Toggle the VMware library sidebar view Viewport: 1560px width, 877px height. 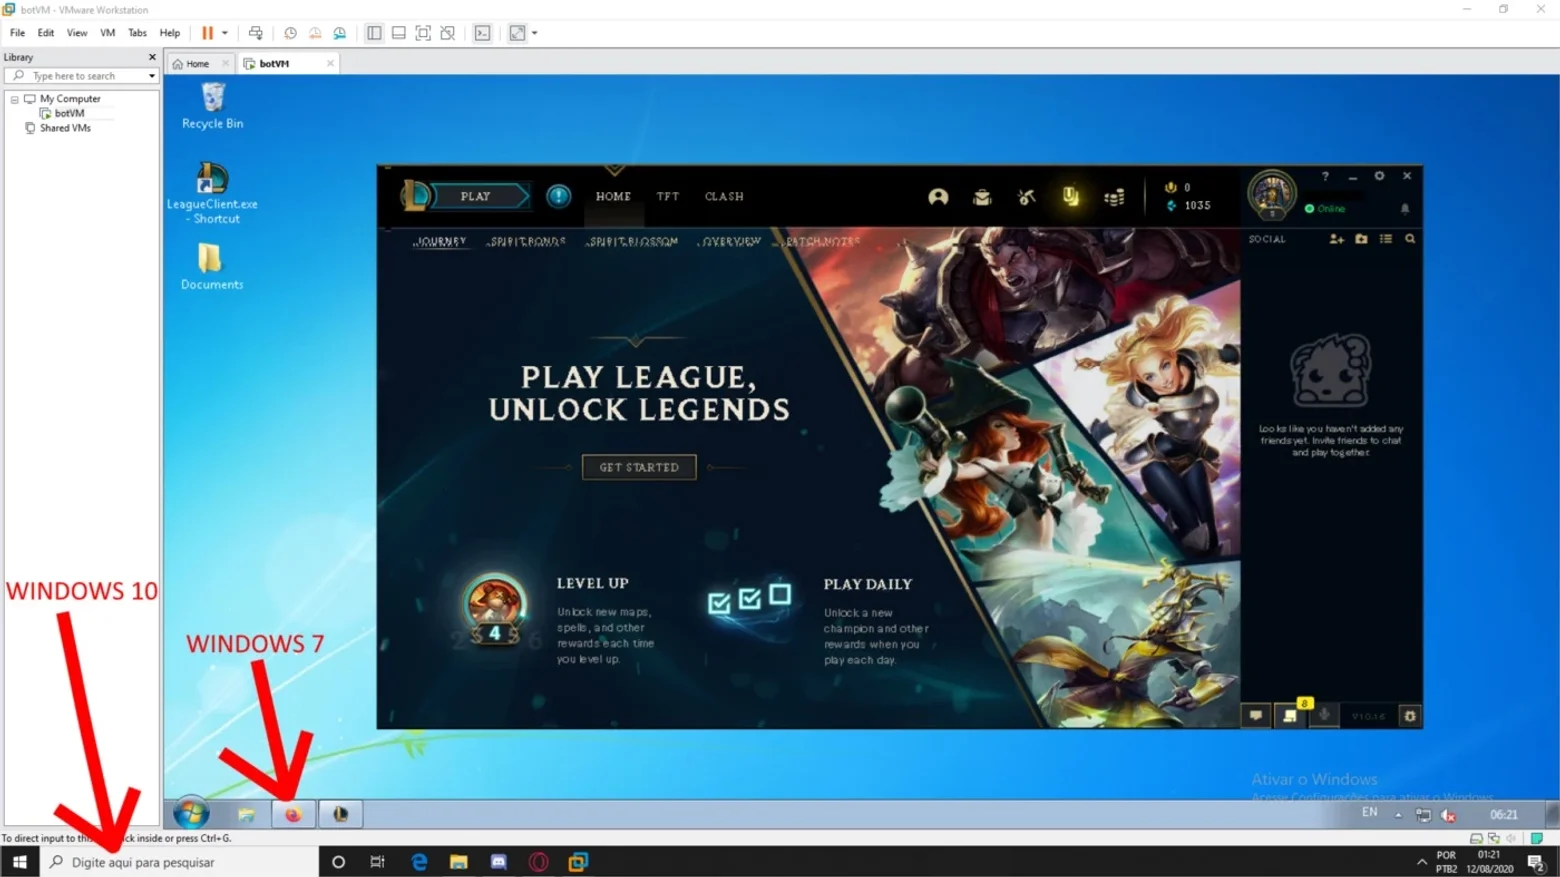coord(374,33)
